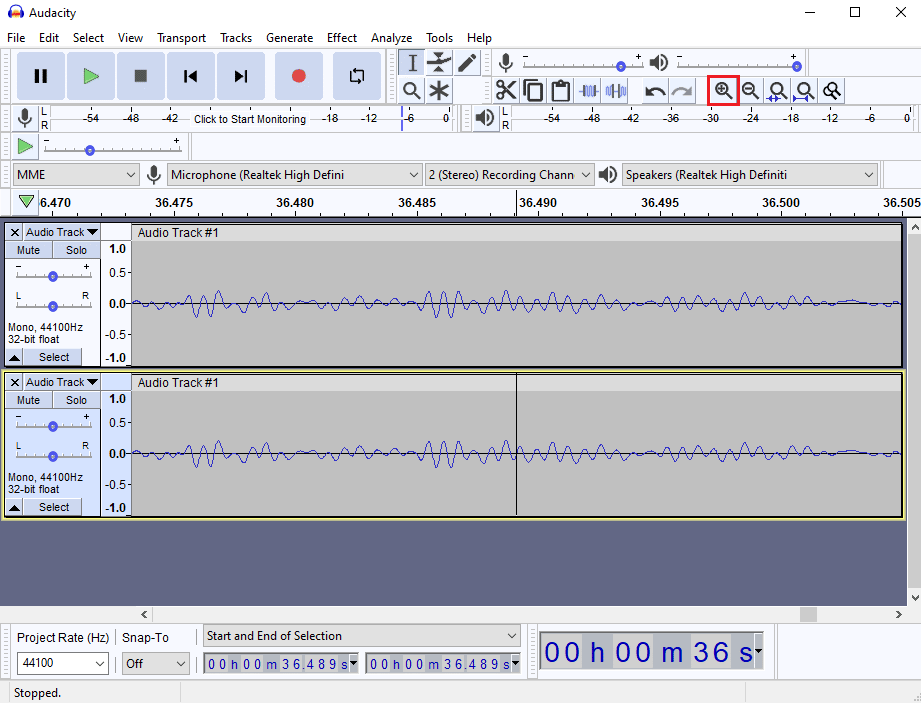Screen dimensions: 921x703
Task: Select the Selection (I-beam) tool
Action: click(411, 62)
